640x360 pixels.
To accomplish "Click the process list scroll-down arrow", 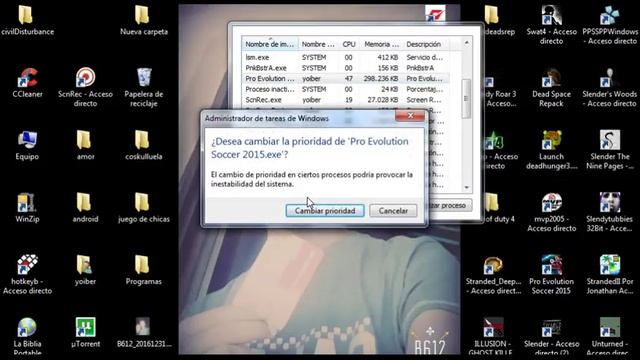I will click(467, 187).
